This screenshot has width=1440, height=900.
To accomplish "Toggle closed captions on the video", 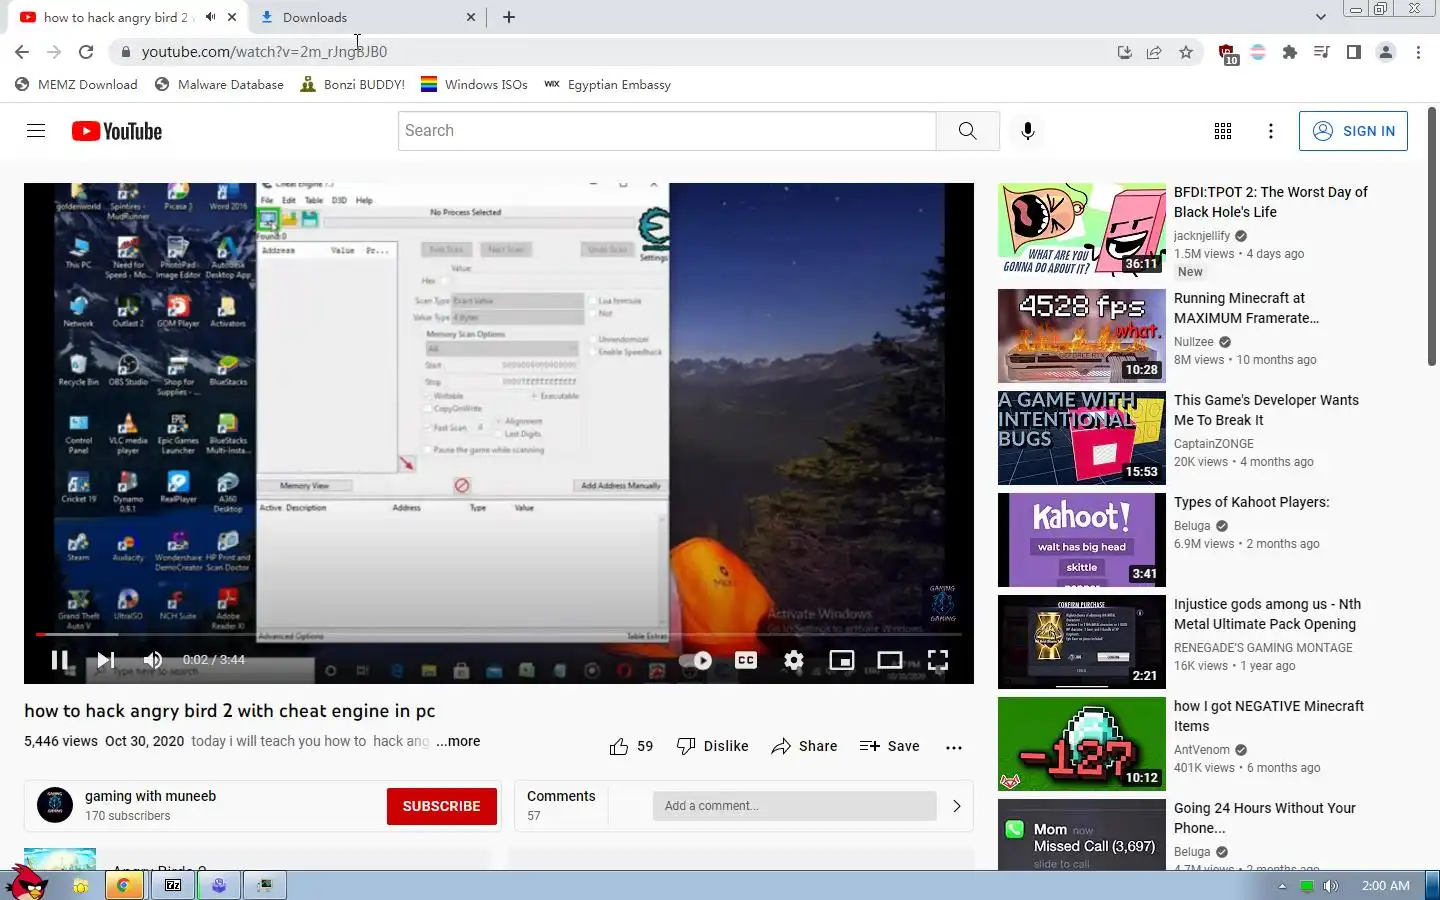I will [746, 660].
